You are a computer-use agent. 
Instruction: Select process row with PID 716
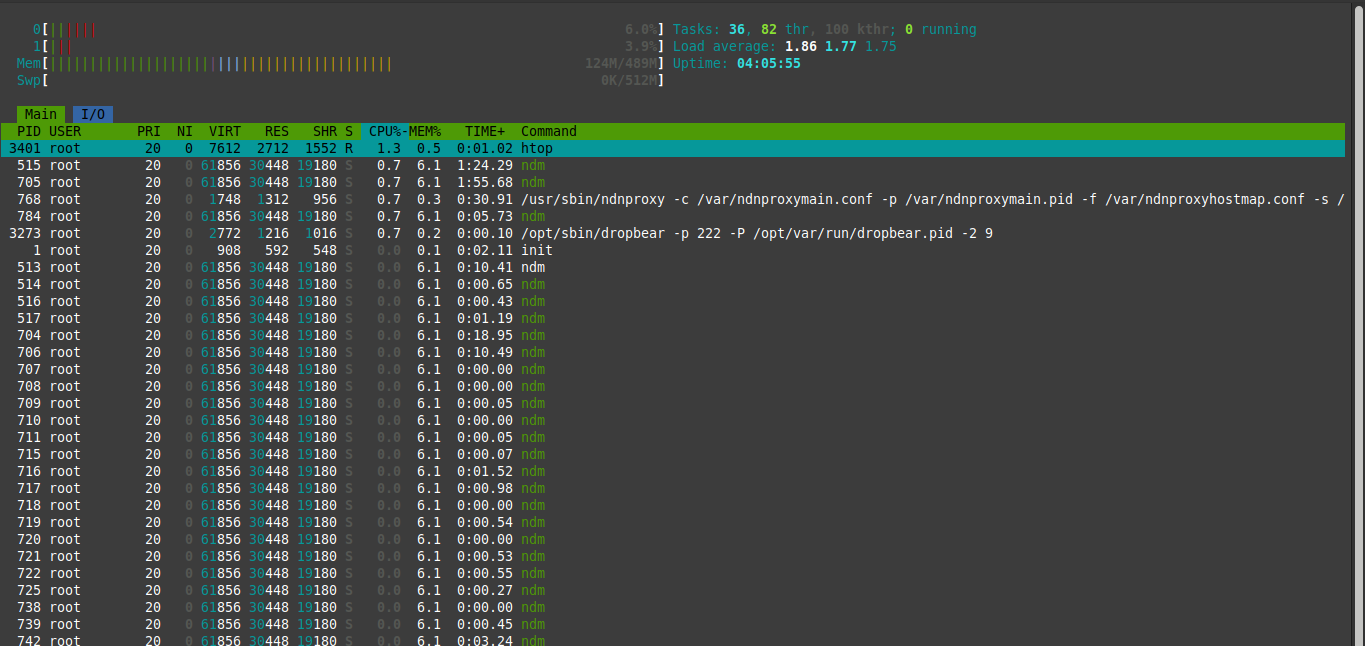pyautogui.click(x=673, y=471)
